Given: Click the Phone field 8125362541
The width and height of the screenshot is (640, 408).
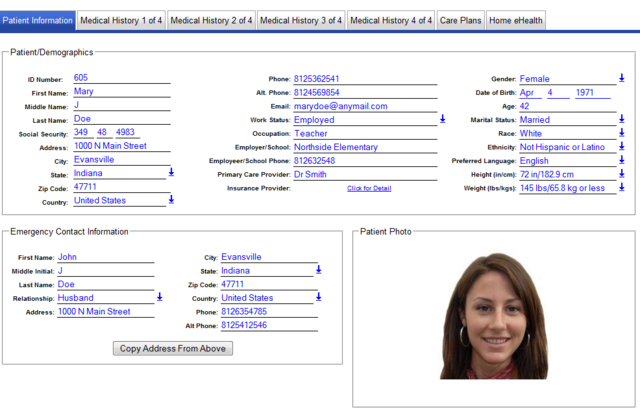Looking at the screenshot, I should coord(365,79).
